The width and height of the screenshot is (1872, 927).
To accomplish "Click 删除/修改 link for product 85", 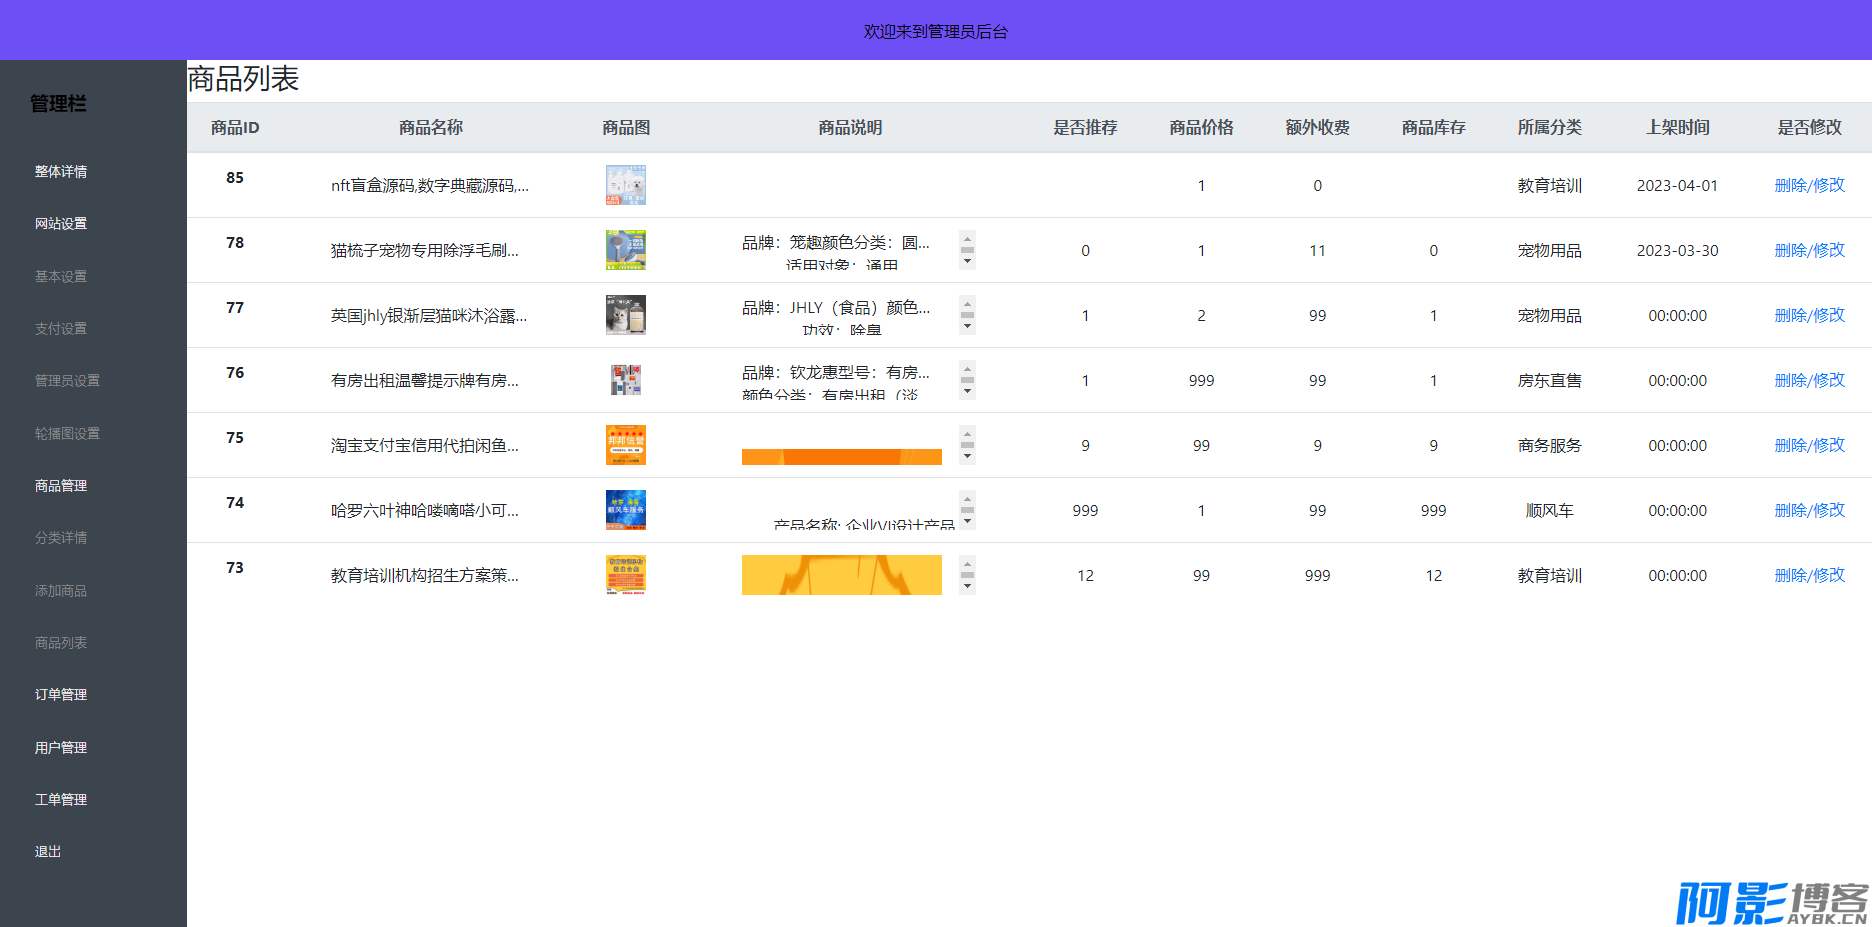I will coord(1809,185).
